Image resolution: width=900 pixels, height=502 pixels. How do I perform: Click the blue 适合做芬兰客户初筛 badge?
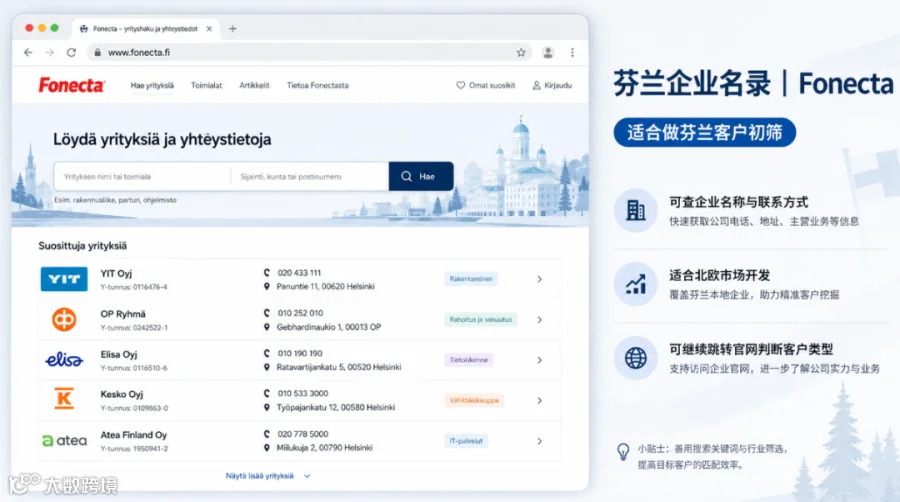(704, 133)
